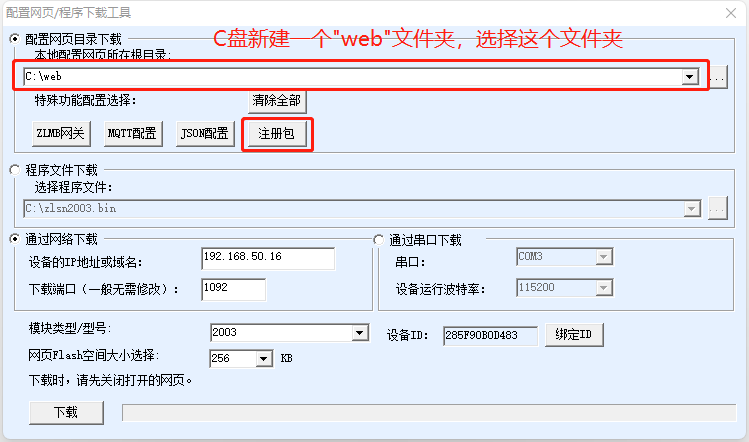Browse for program bin file
This screenshot has width=749, height=442.
point(718,208)
